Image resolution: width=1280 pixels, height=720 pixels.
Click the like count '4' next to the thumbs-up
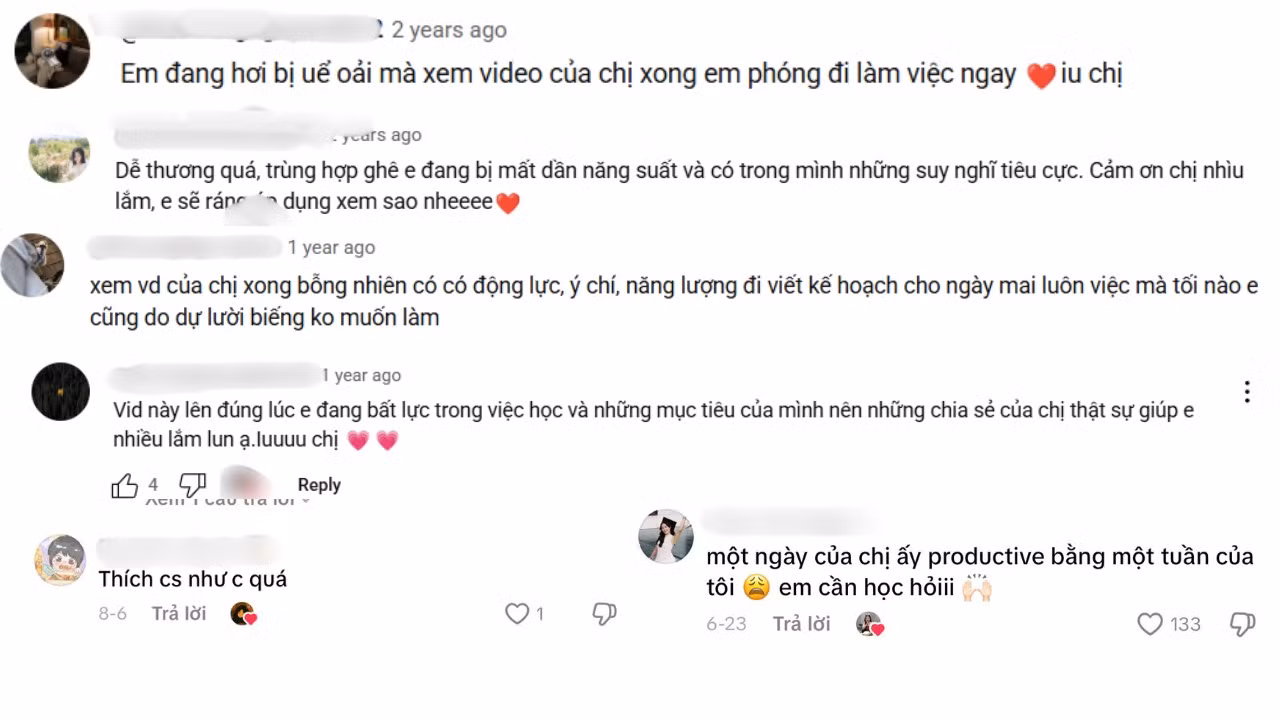point(152,484)
